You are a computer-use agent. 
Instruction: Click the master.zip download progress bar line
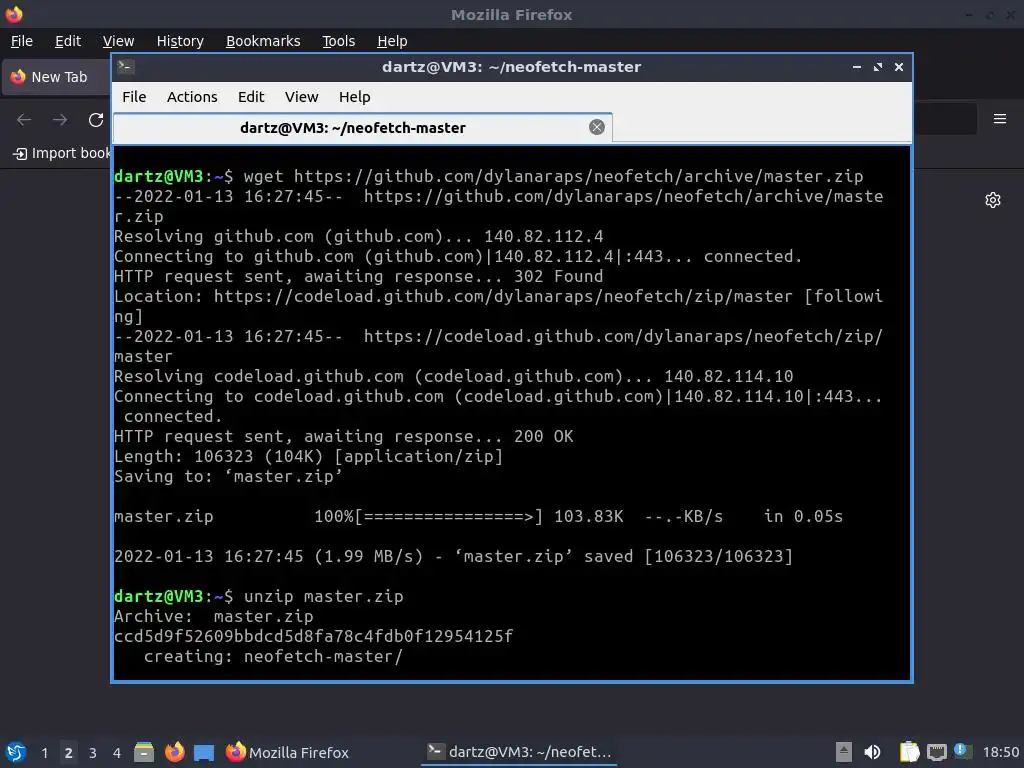(x=478, y=517)
